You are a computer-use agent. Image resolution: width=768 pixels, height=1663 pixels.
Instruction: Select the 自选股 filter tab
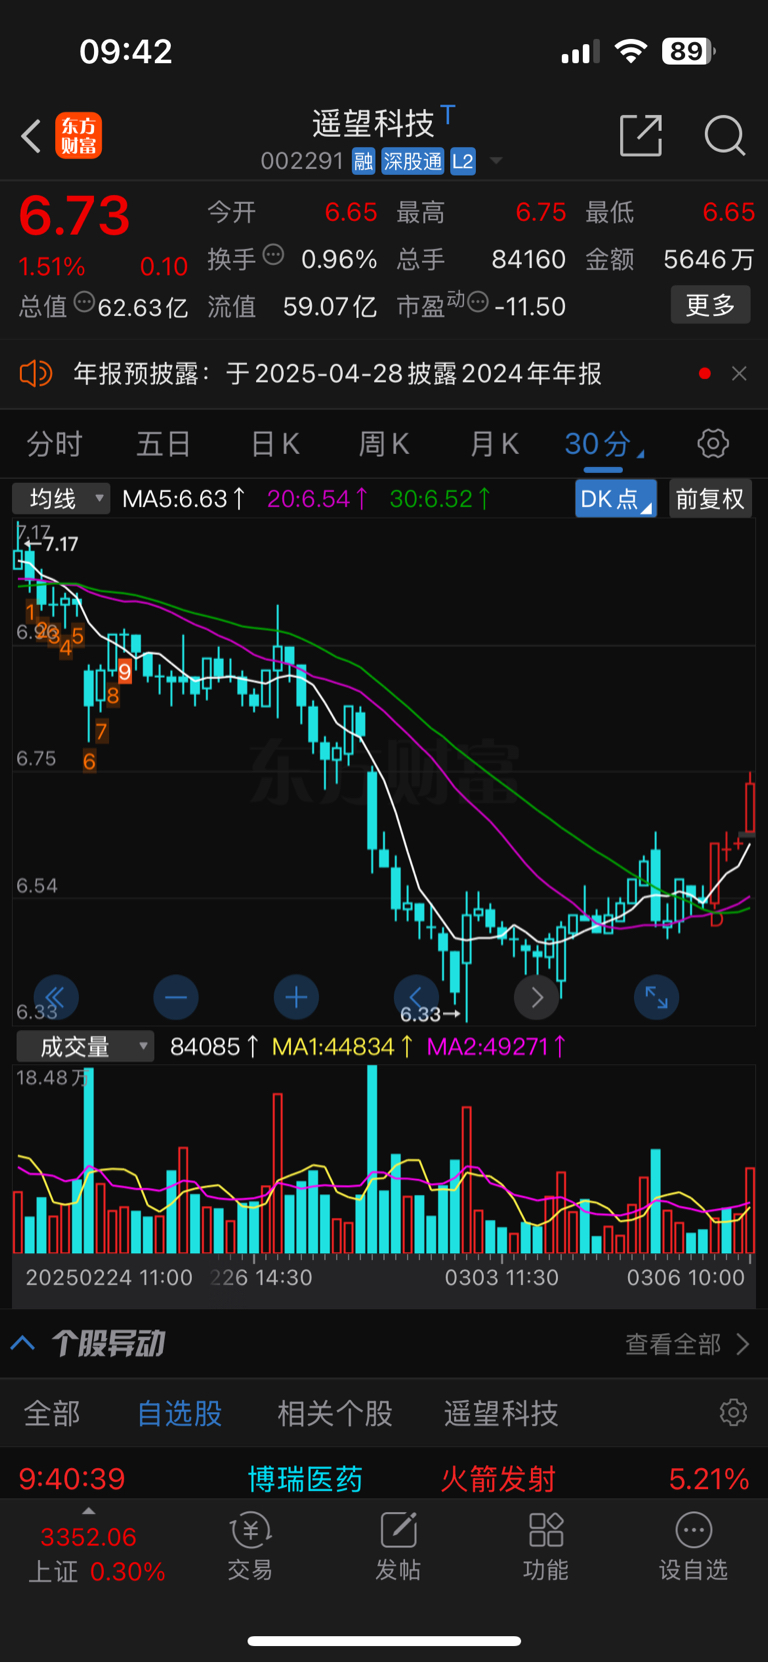click(180, 1413)
